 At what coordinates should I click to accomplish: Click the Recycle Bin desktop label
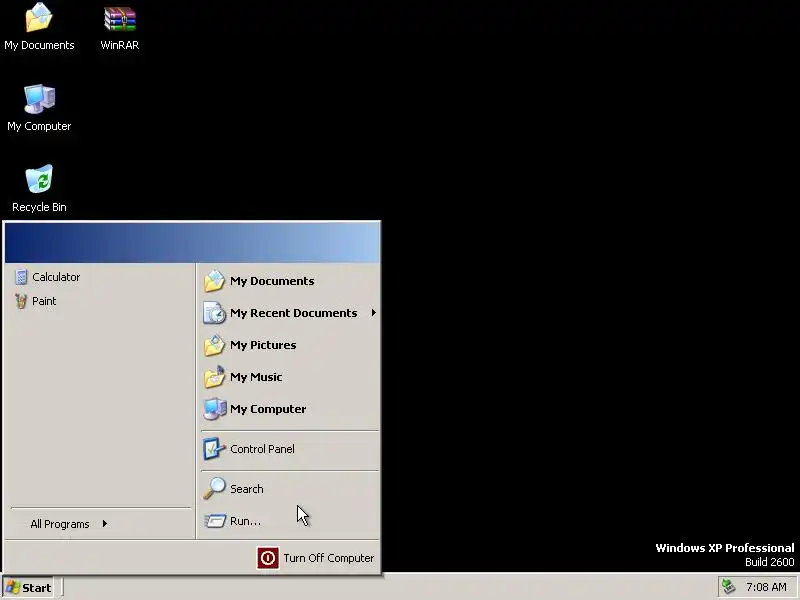39,207
